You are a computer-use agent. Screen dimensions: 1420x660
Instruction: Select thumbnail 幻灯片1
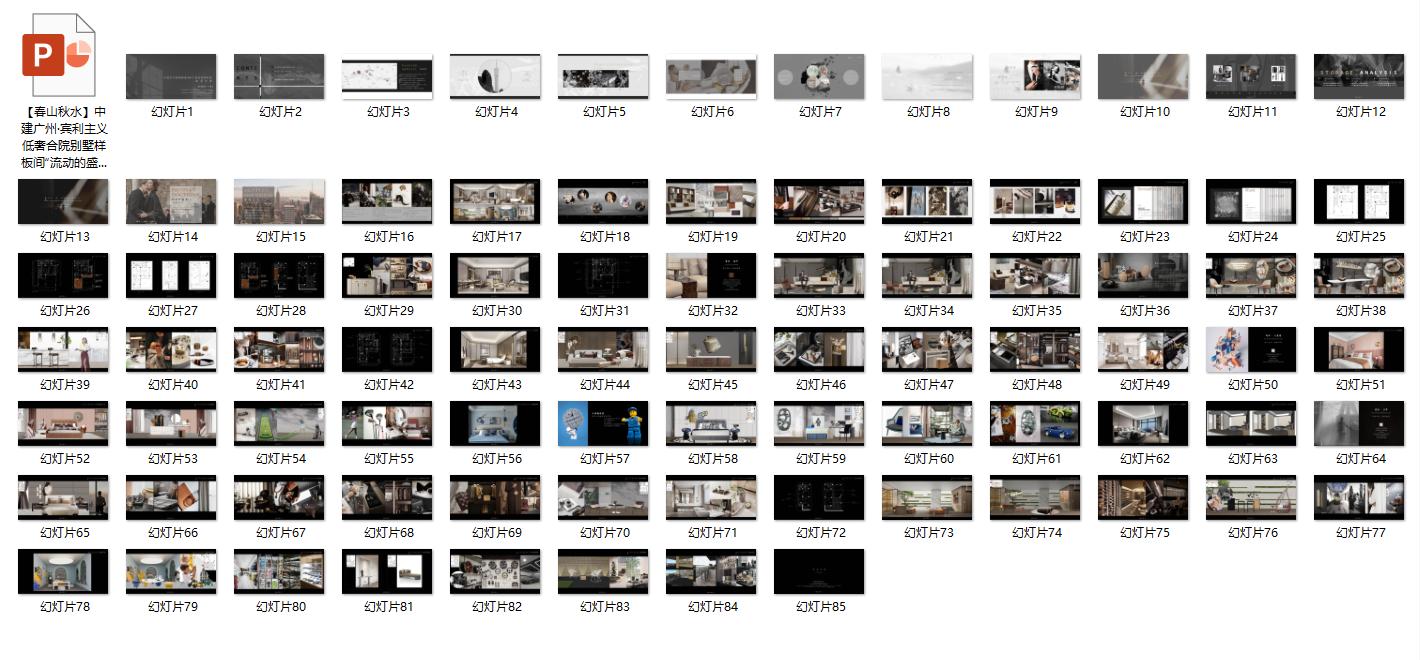(x=171, y=77)
